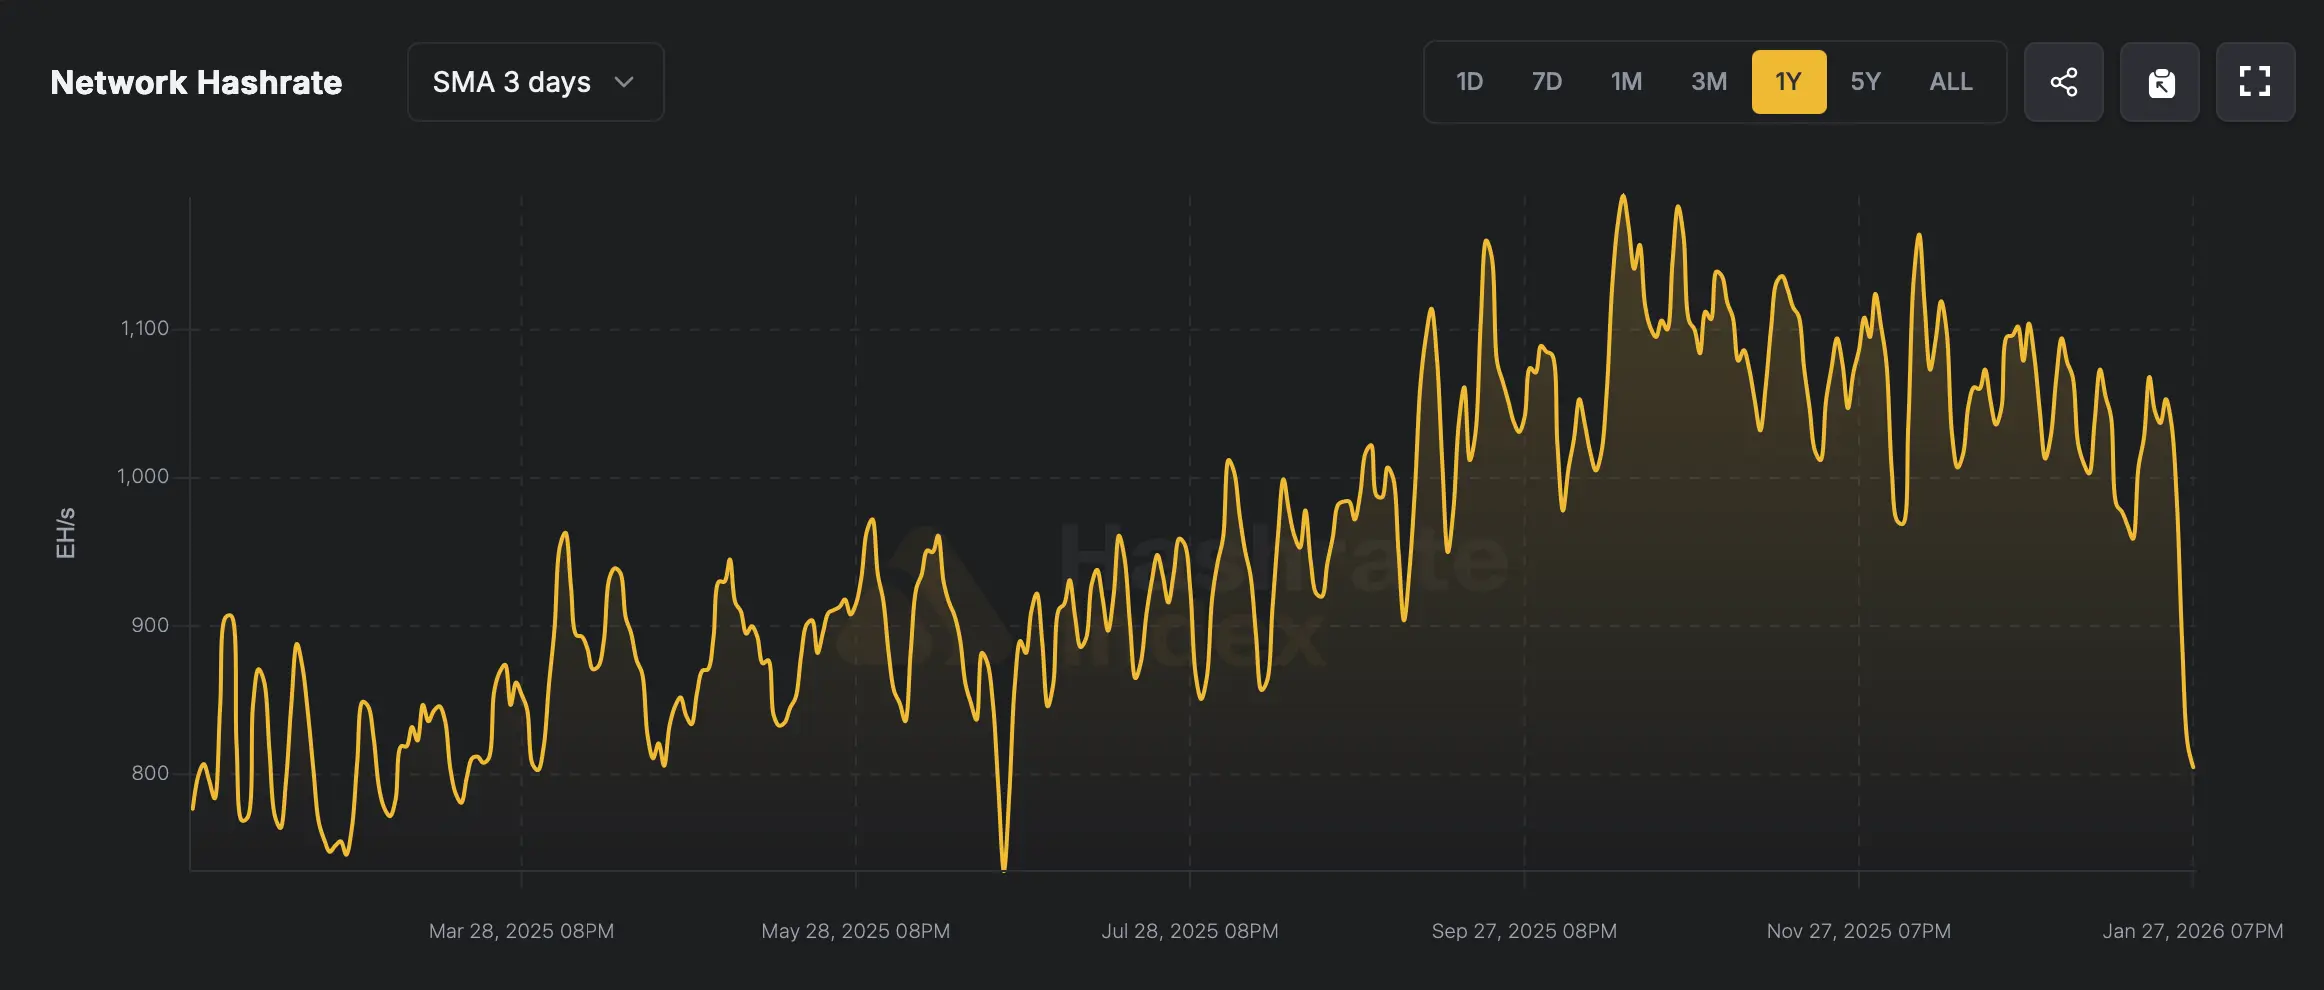
Task: Click the SMA dropdown chevron arrow
Action: (x=624, y=82)
